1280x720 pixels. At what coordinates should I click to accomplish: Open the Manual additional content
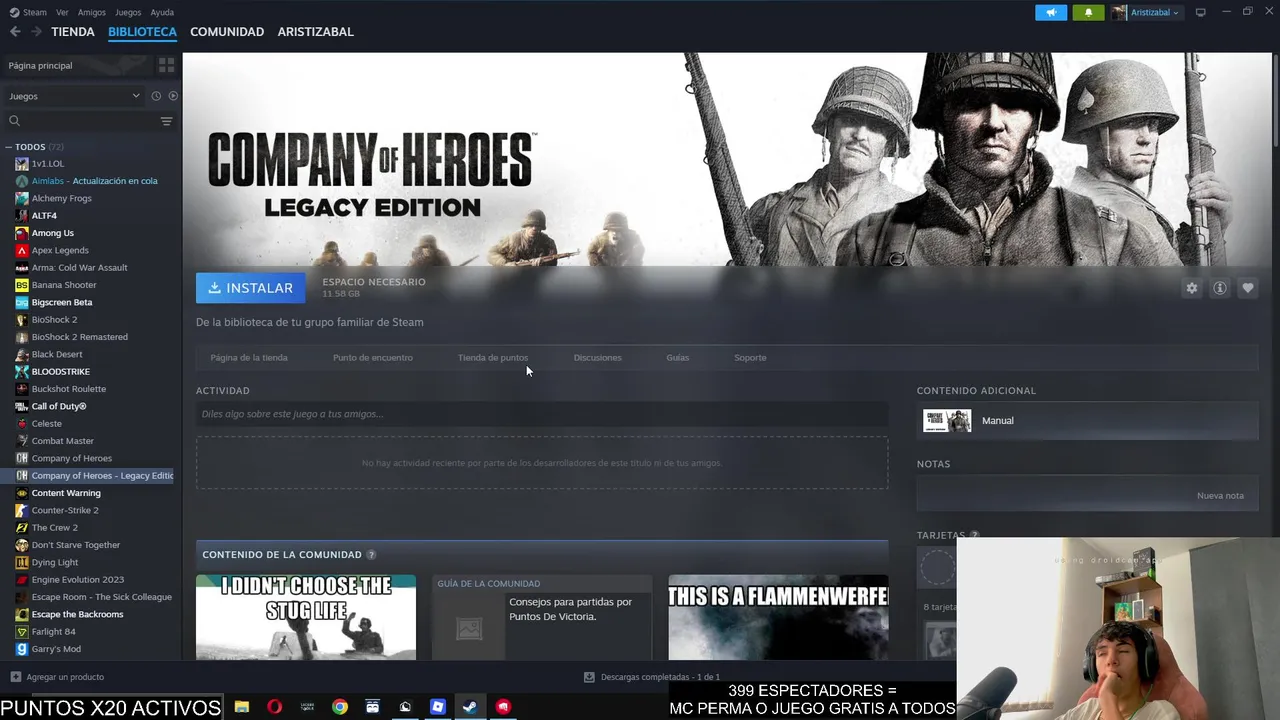[x=1087, y=421]
